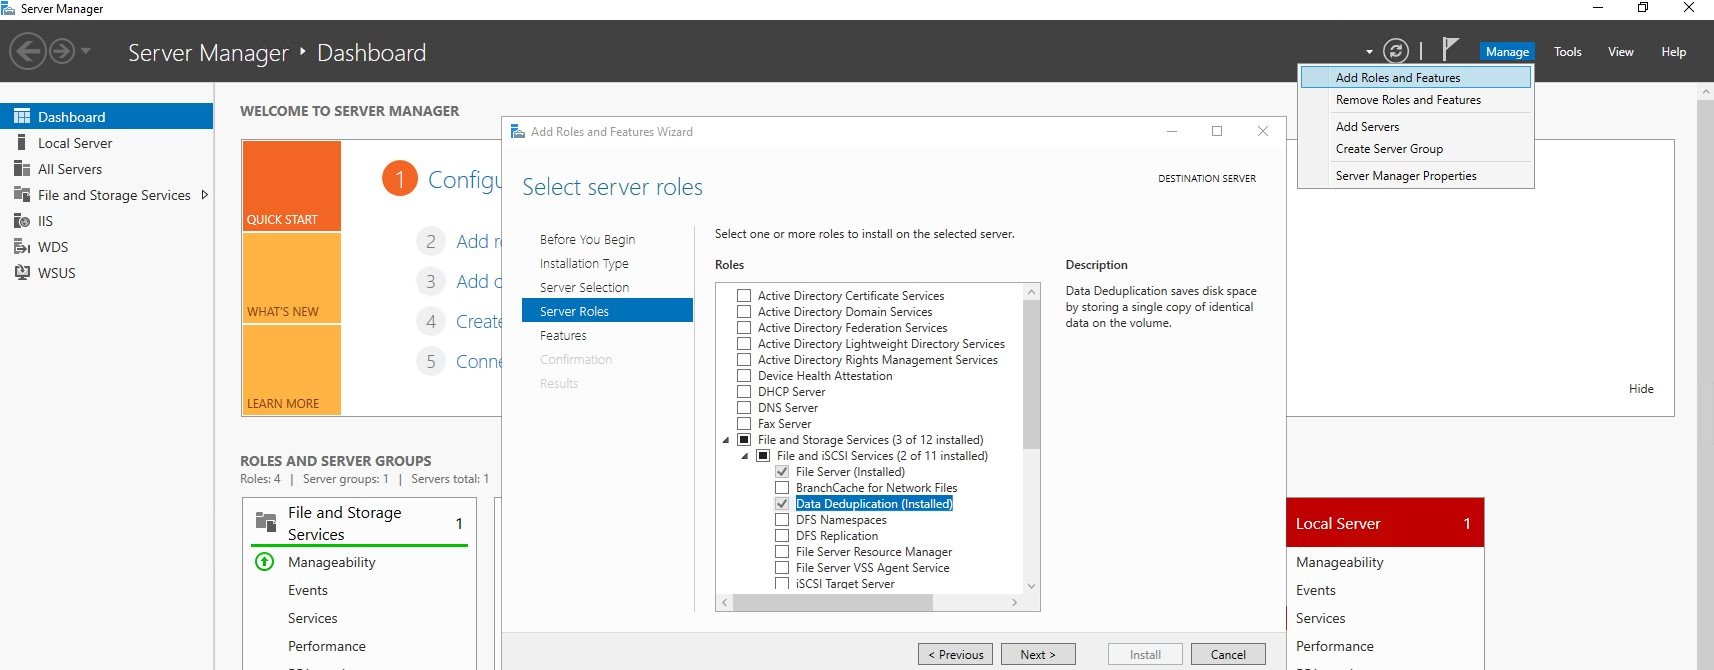The image size is (1714, 670).
Task: Open the notifications flag icon
Action: click(x=1450, y=49)
